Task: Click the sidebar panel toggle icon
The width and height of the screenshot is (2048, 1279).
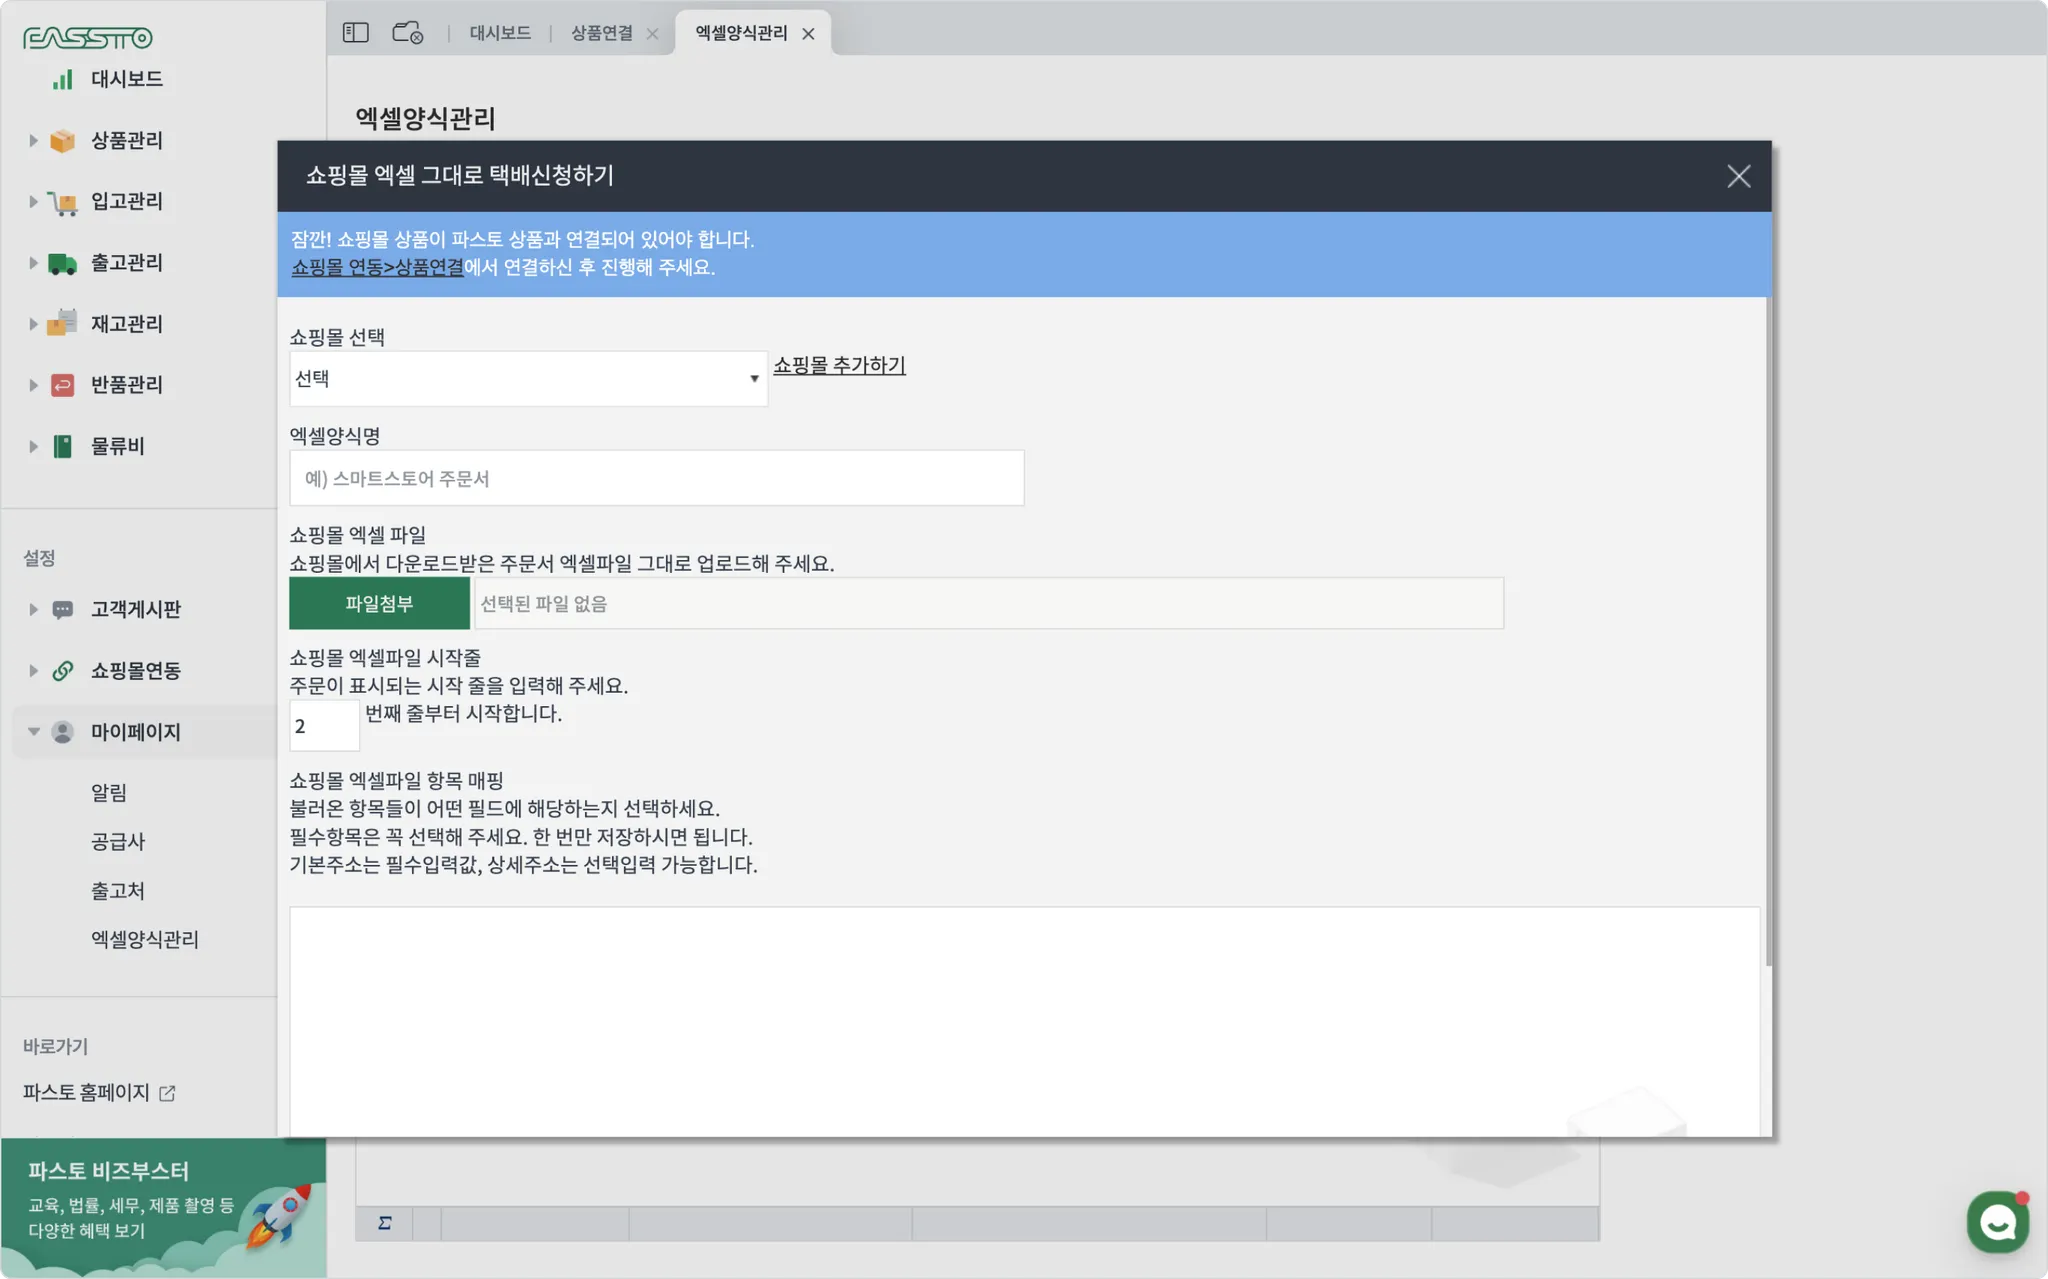Action: (355, 33)
